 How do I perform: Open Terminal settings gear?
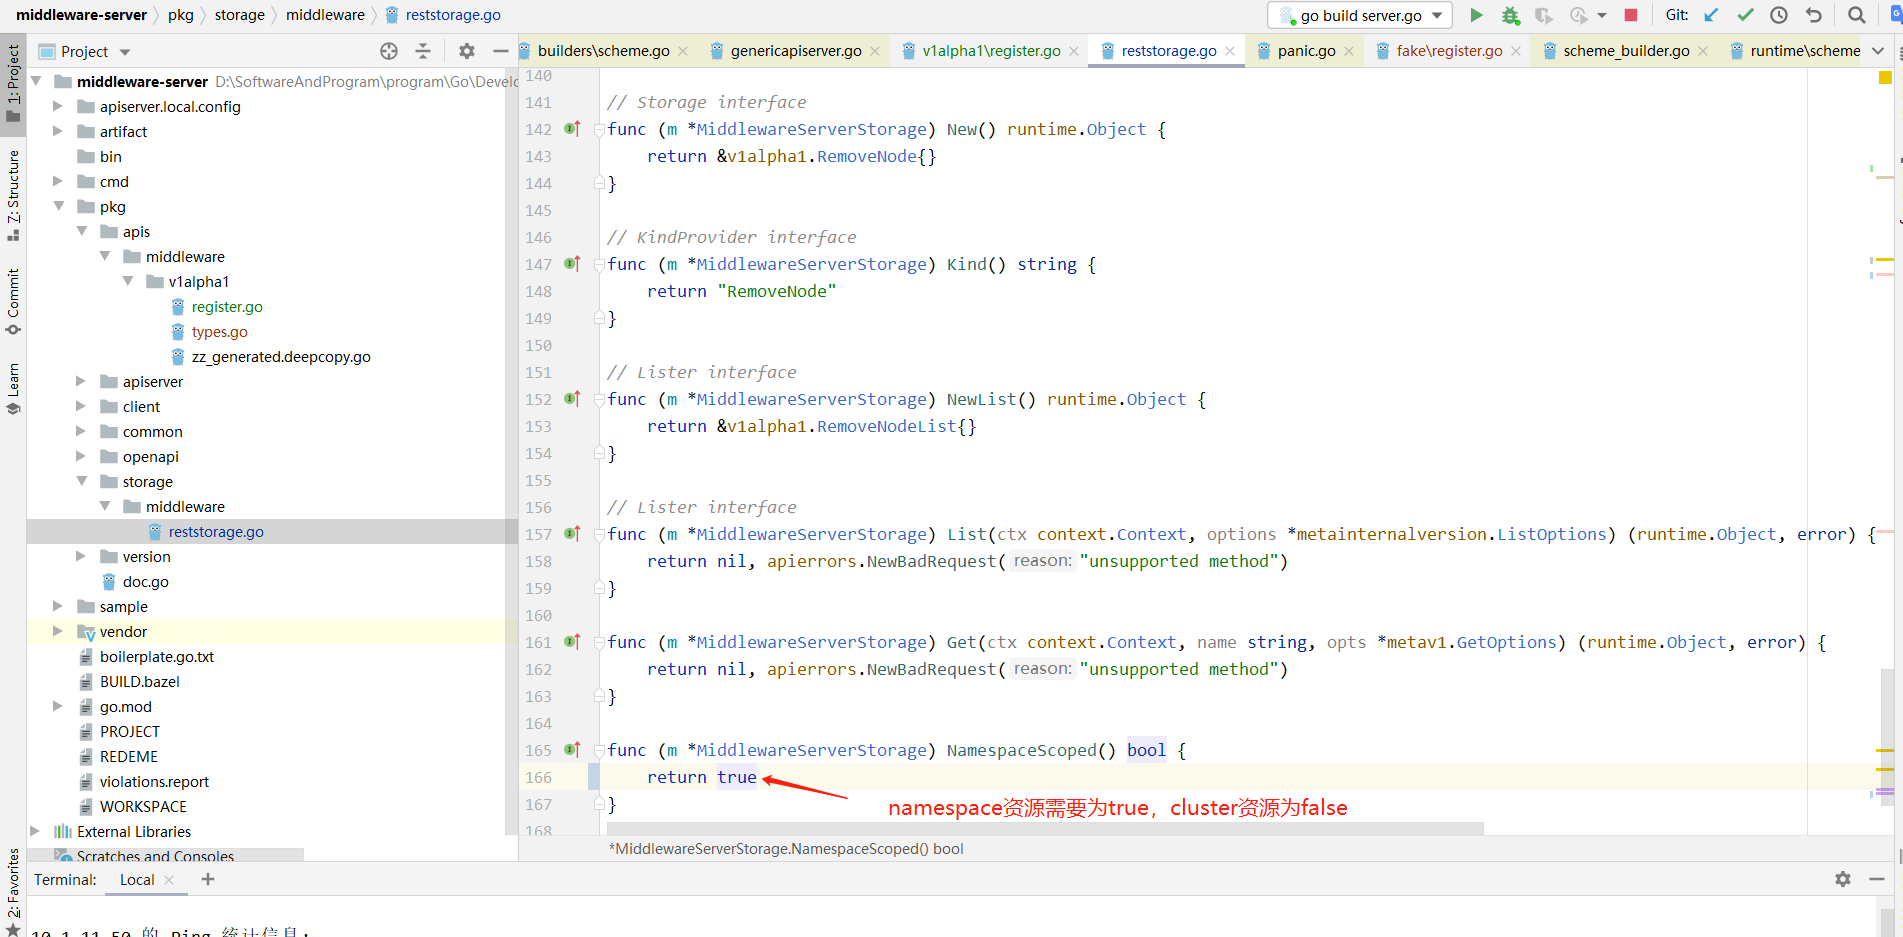tap(1843, 879)
